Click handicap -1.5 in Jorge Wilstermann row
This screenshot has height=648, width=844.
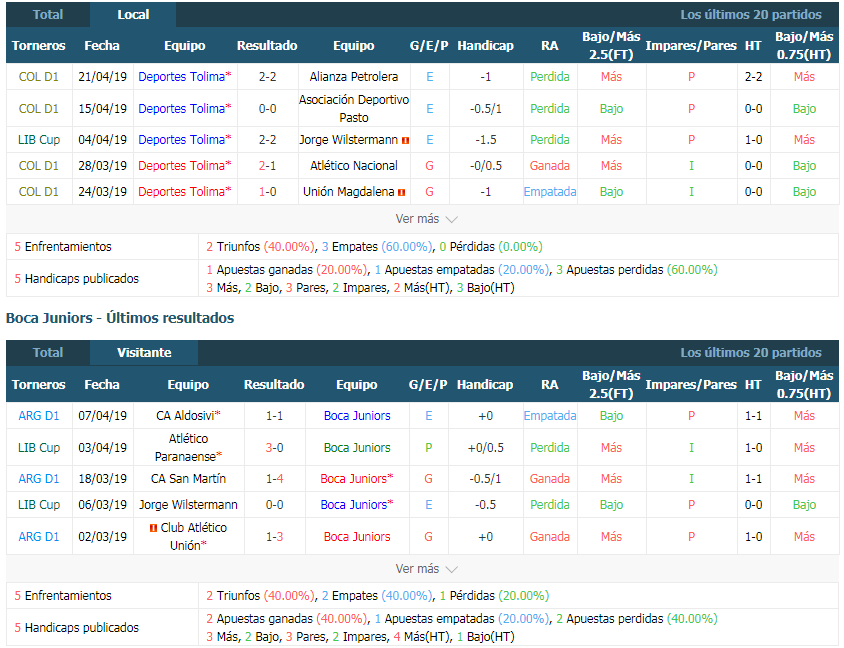click(x=486, y=140)
